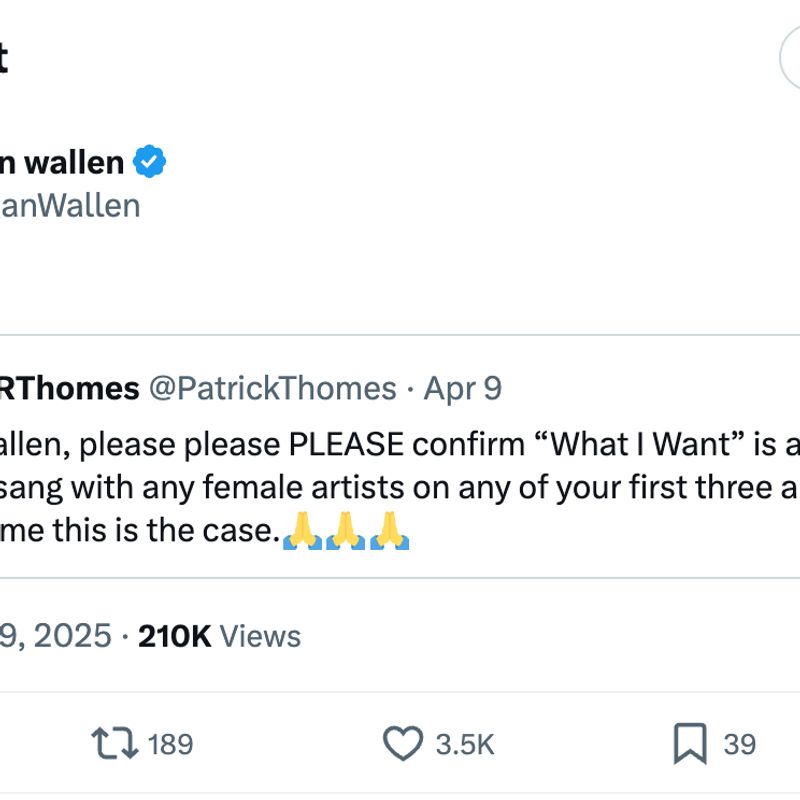Screen dimensions: 800x800
Task: Click the last folded hands emoji
Action: [x=388, y=532]
